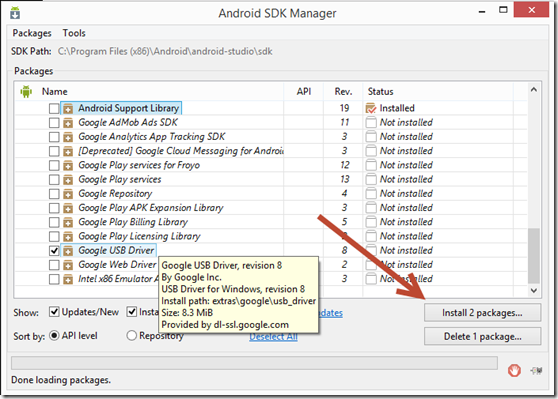Check the Google Analytics App Tracking SDK checkbox
The image size is (558, 399).
54,137
